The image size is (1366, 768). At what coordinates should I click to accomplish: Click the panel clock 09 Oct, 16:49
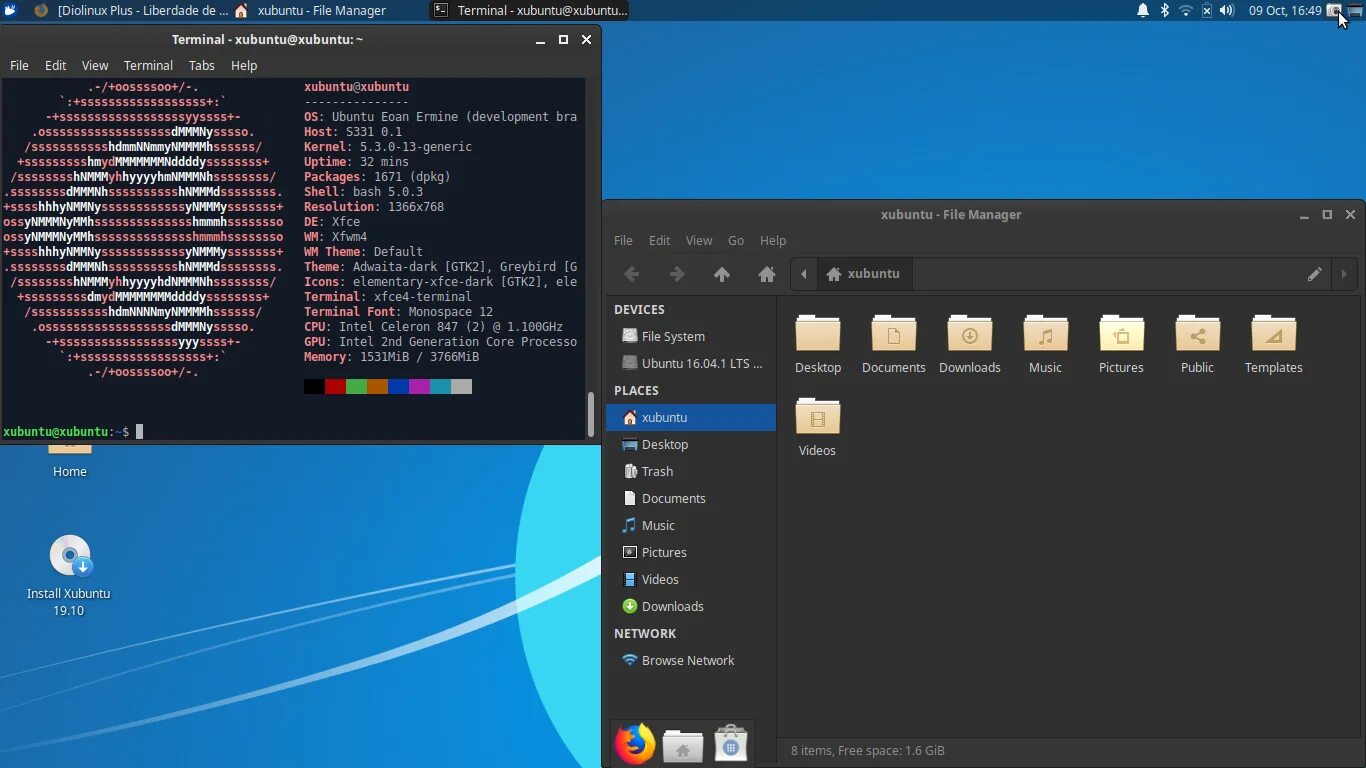pyautogui.click(x=1285, y=10)
